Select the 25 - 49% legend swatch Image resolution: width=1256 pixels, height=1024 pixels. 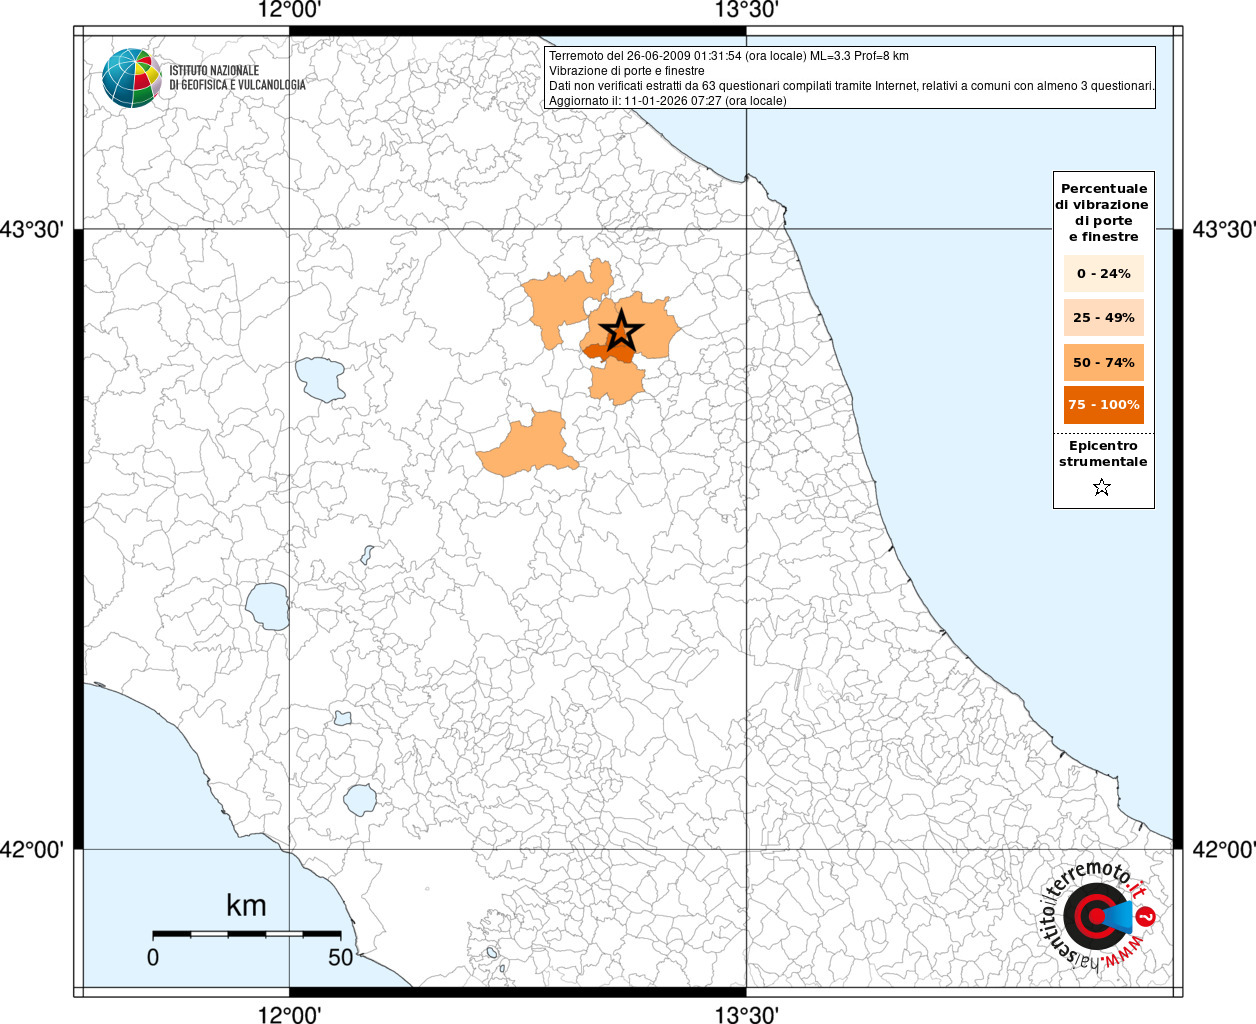pyautogui.click(x=1104, y=317)
